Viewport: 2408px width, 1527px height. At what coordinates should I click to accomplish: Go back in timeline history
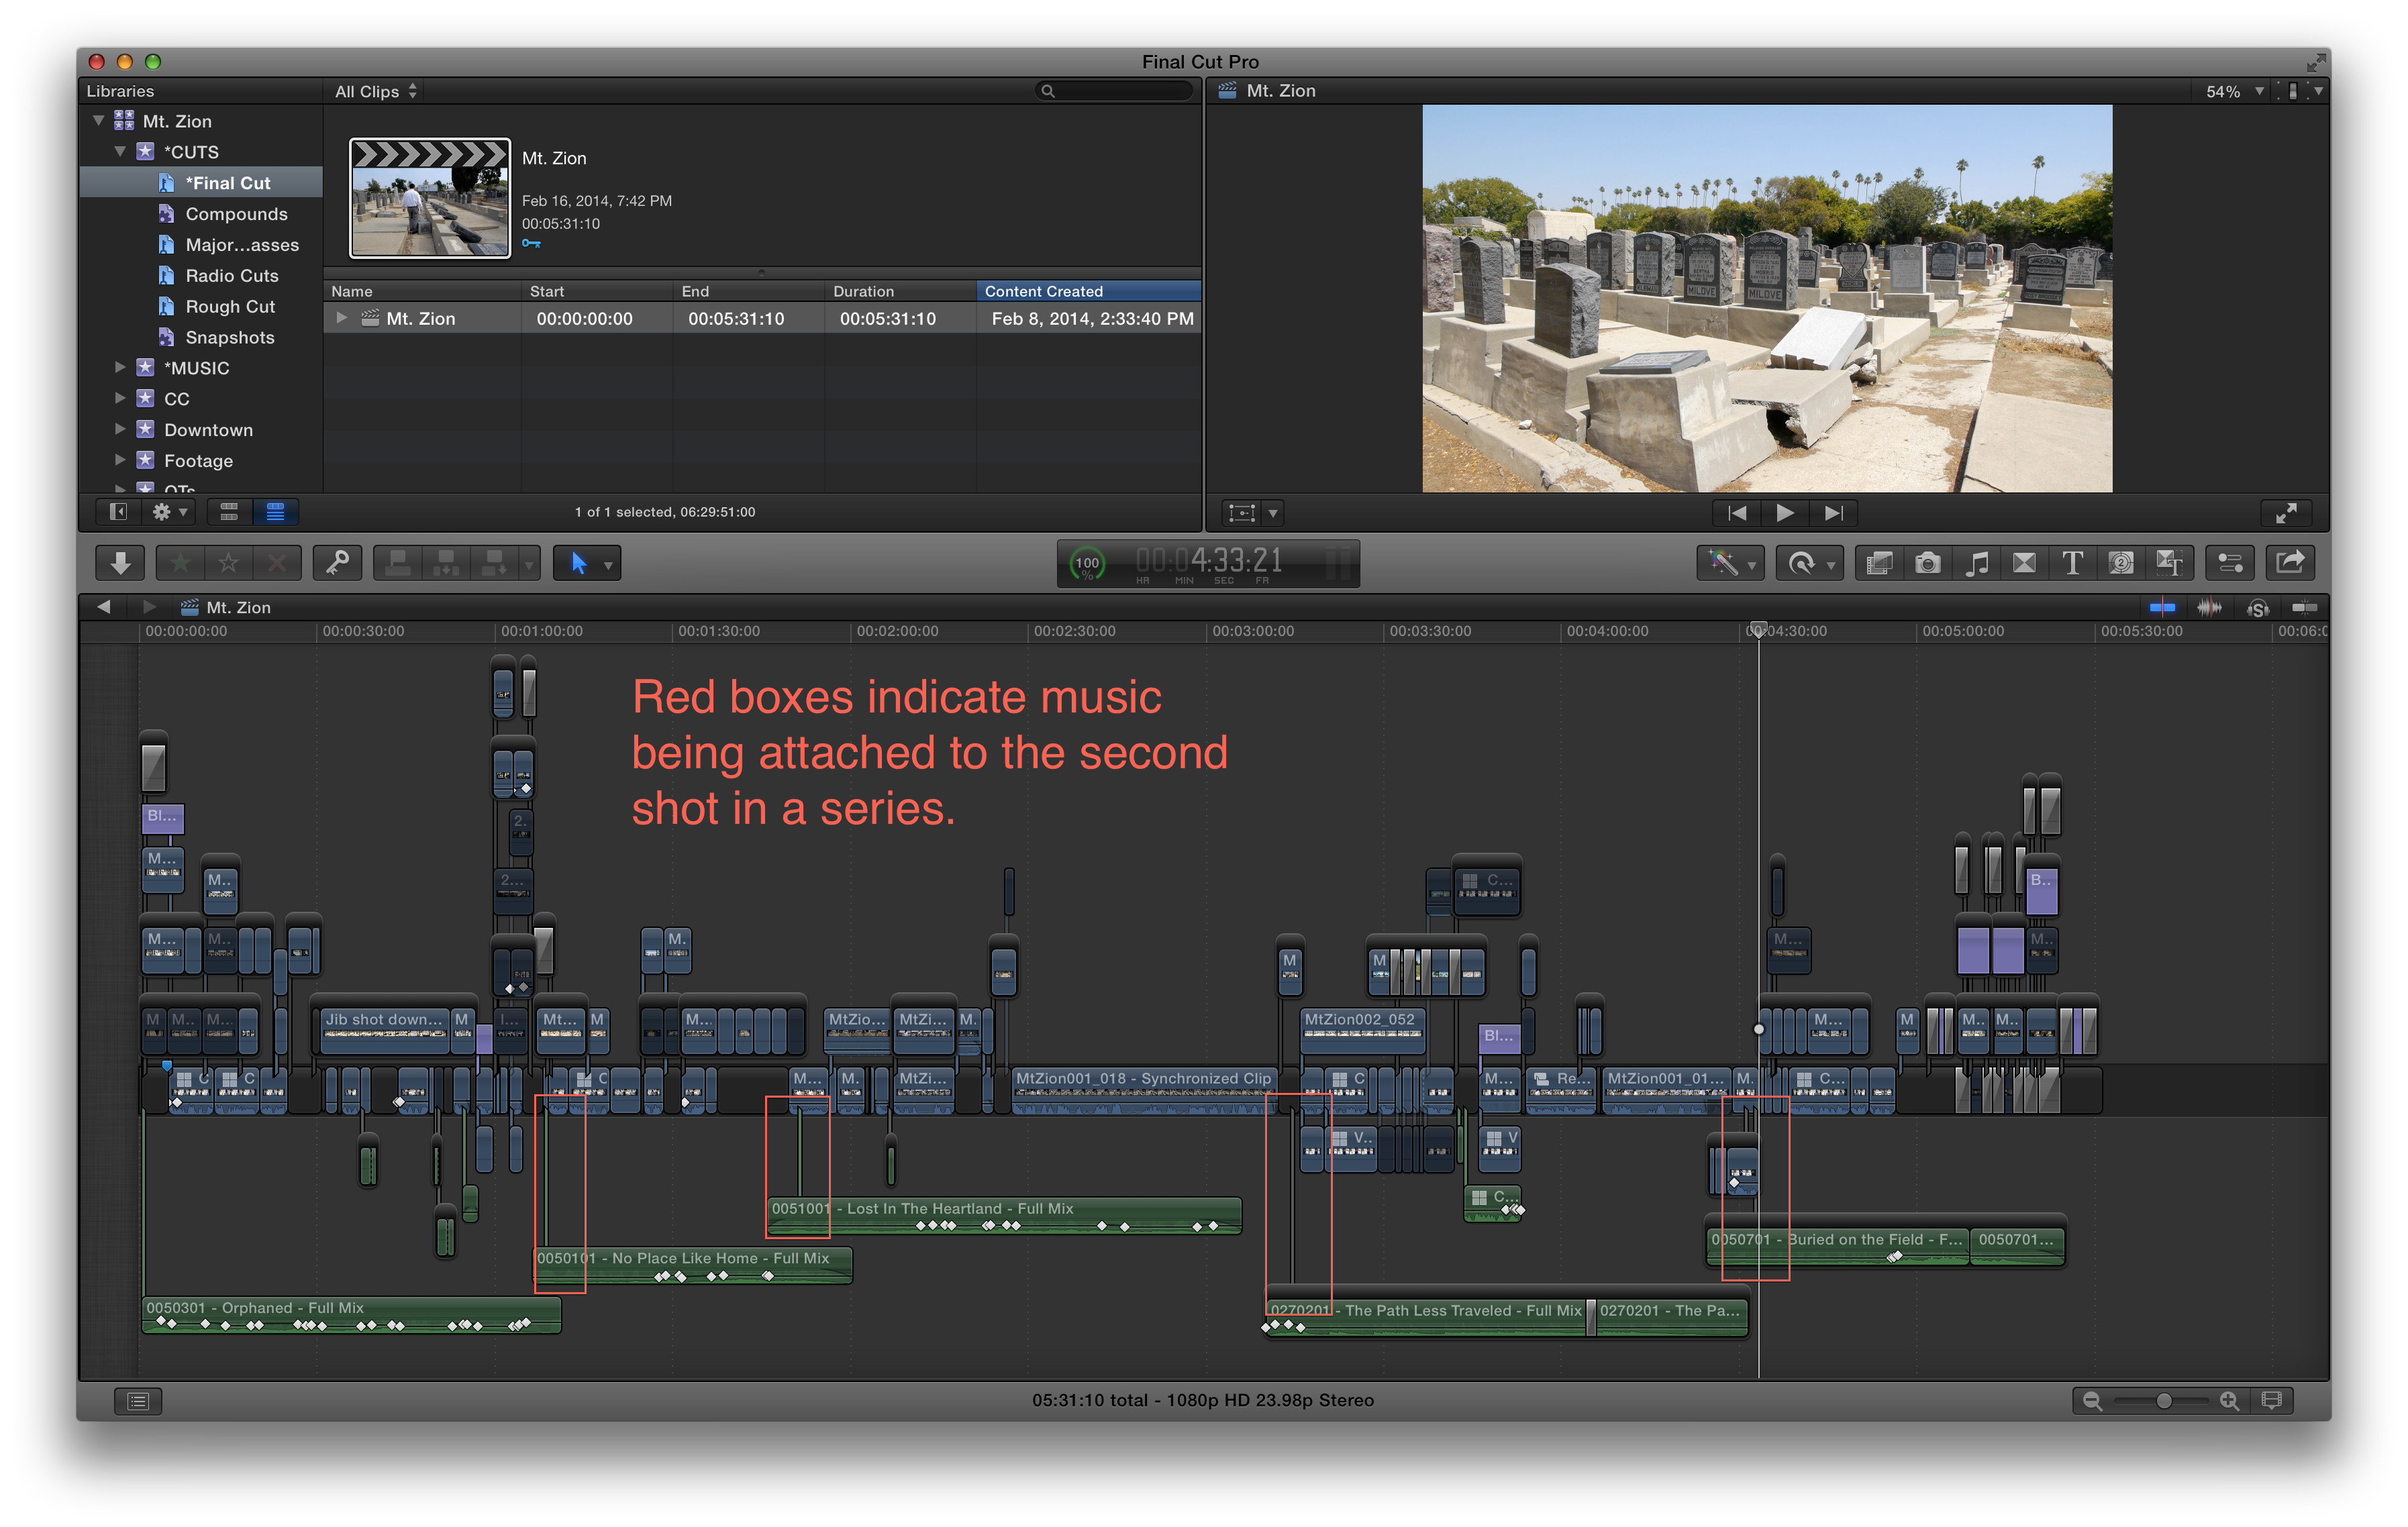(x=104, y=607)
